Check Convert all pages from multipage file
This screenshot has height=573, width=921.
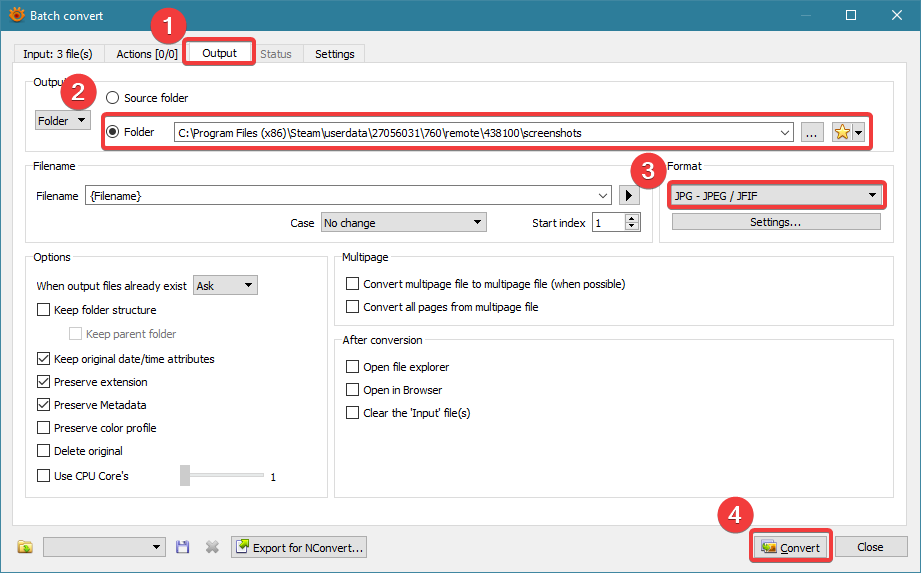coord(352,306)
